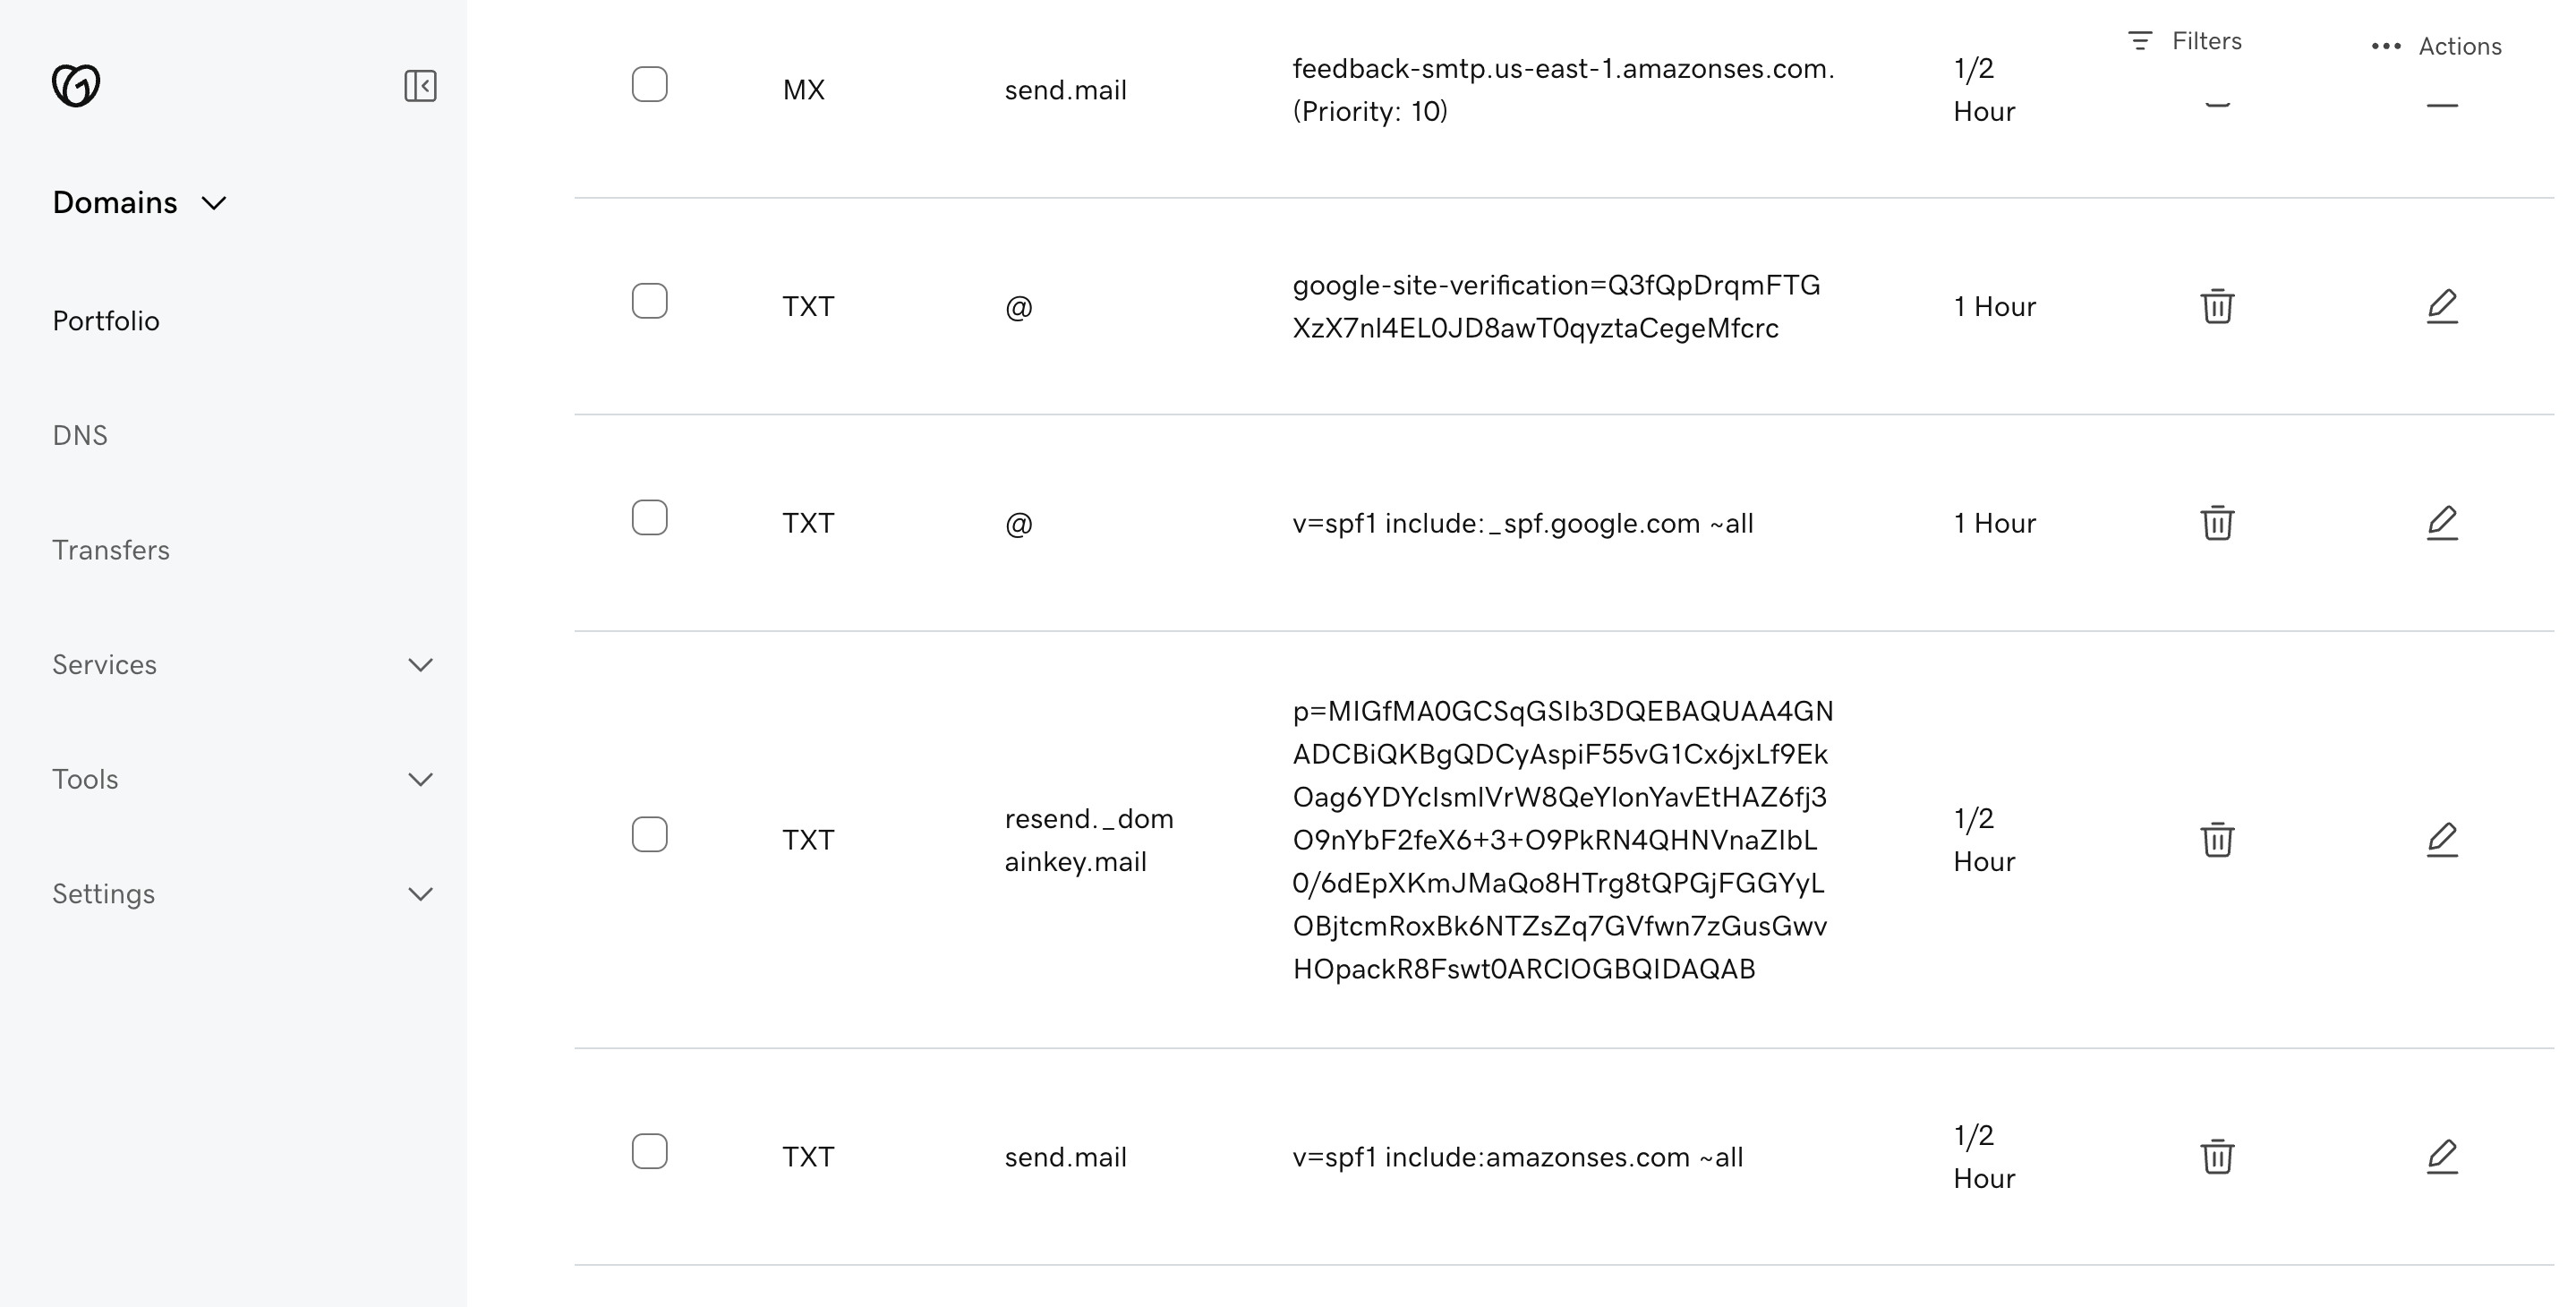Delete the send.mail amazonses TXT record
2576x1307 pixels.
tap(2218, 1156)
